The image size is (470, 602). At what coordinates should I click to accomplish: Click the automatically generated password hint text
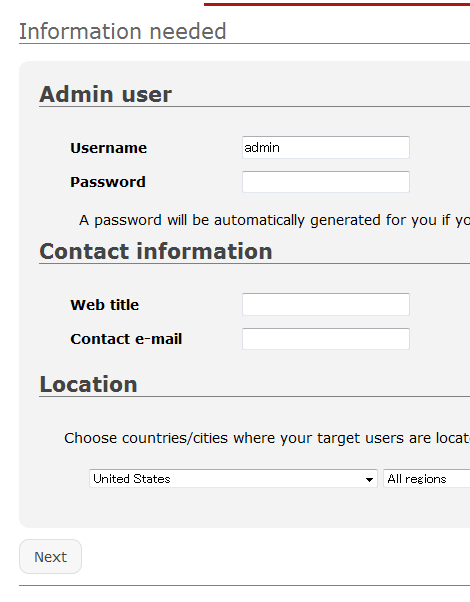[x=275, y=220]
